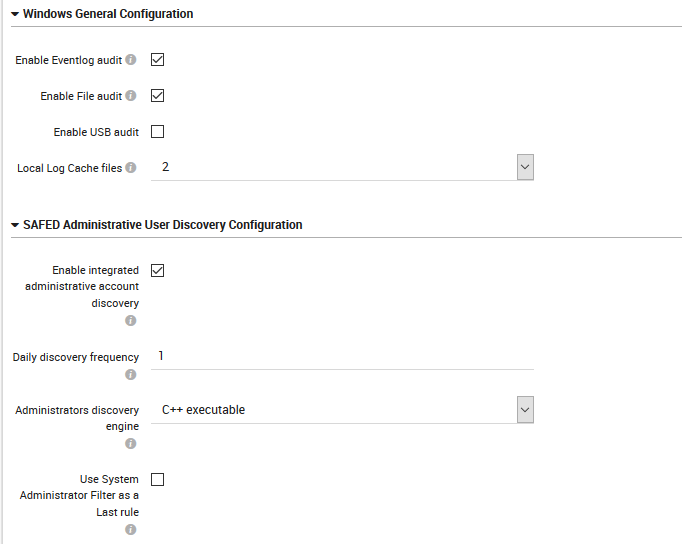Image resolution: width=688 pixels, height=544 pixels.
Task: Click the Enable USB audit label
Action: (96, 132)
